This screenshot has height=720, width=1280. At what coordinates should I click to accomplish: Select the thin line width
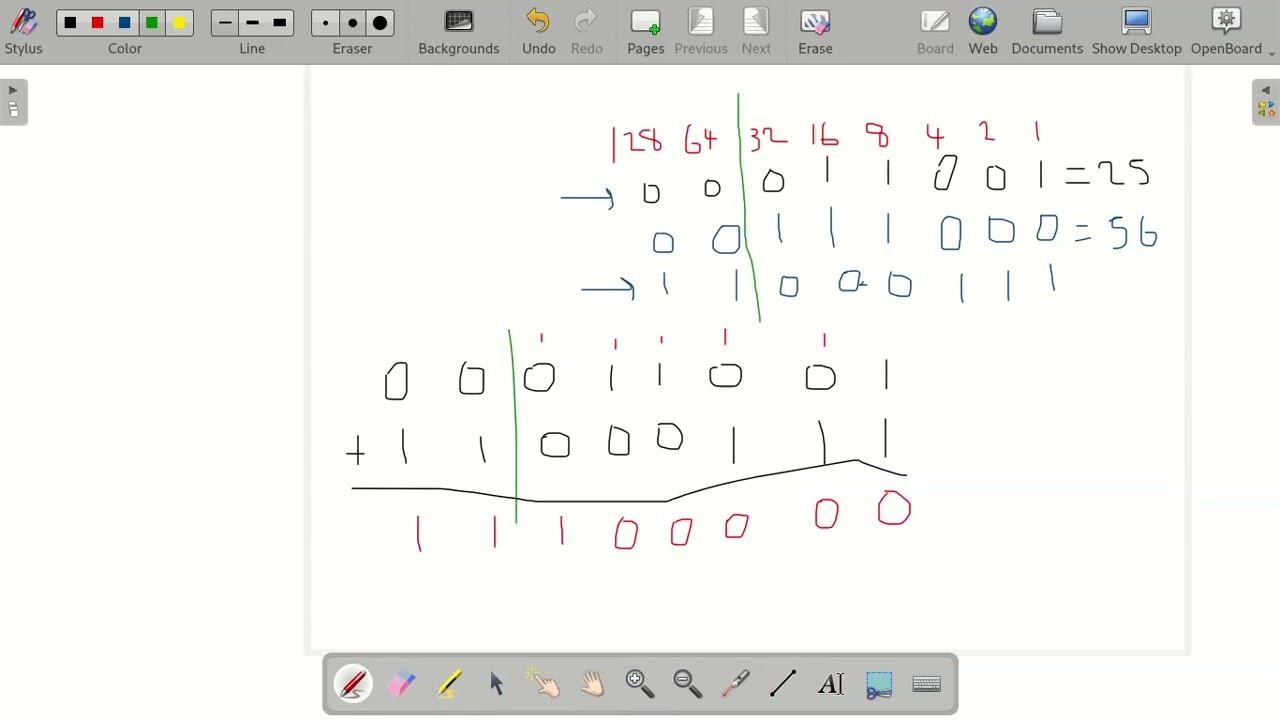click(225, 23)
